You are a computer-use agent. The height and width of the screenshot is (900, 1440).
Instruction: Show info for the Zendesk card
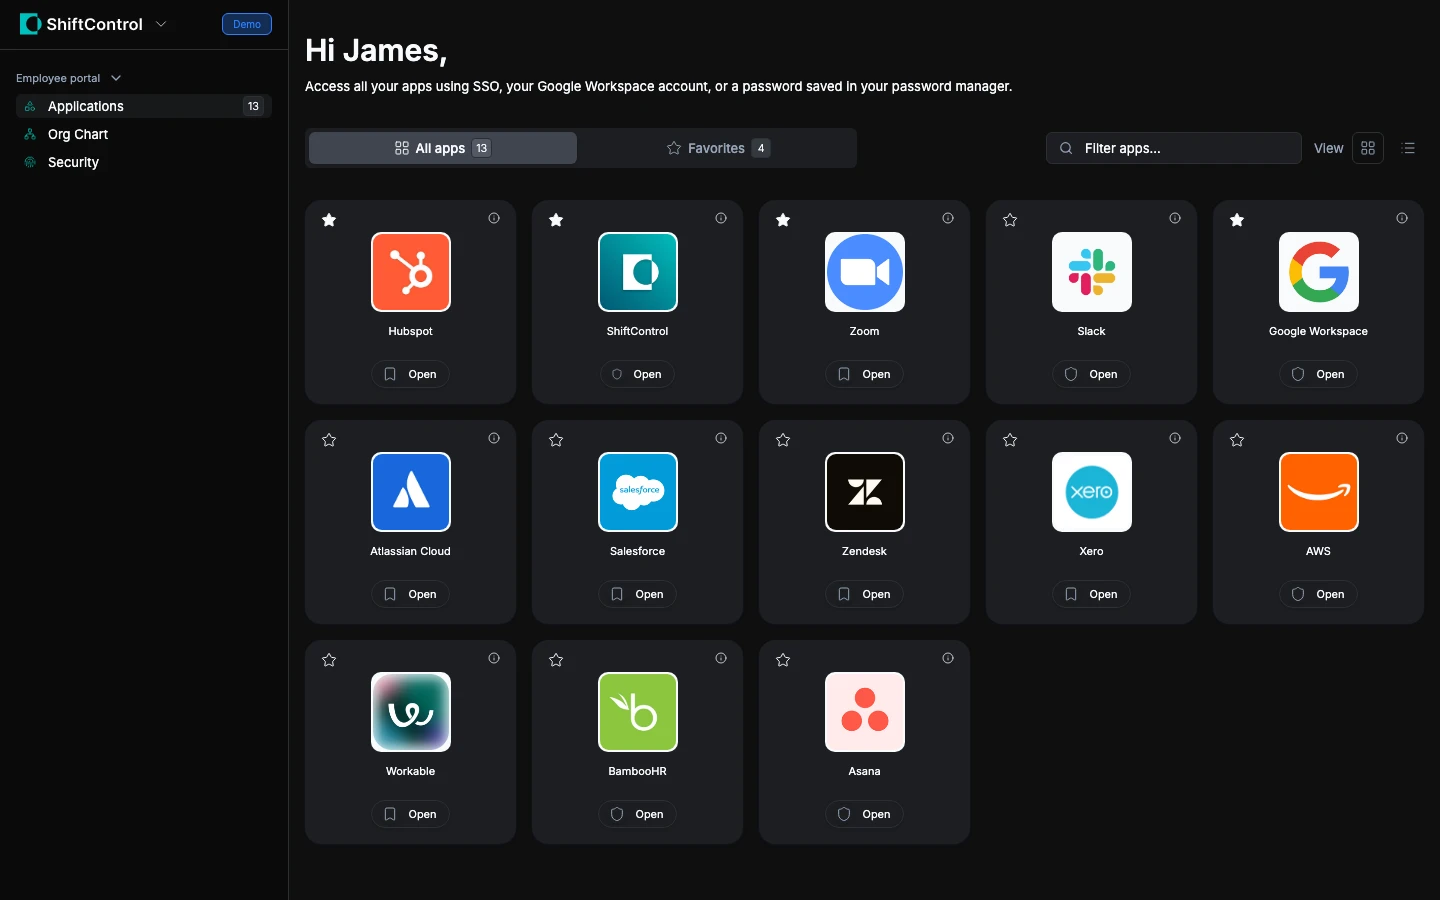(x=948, y=438)
